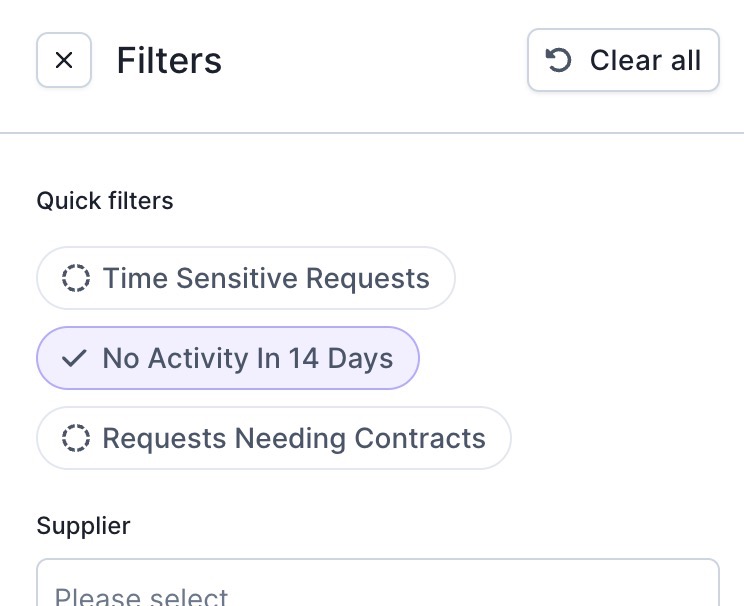The height and width of the screenshot is (606, 744).
Task: Click the checkmark icon on No Activity In 14 Days
Action: pyautogui.click(x=74, y=358)
